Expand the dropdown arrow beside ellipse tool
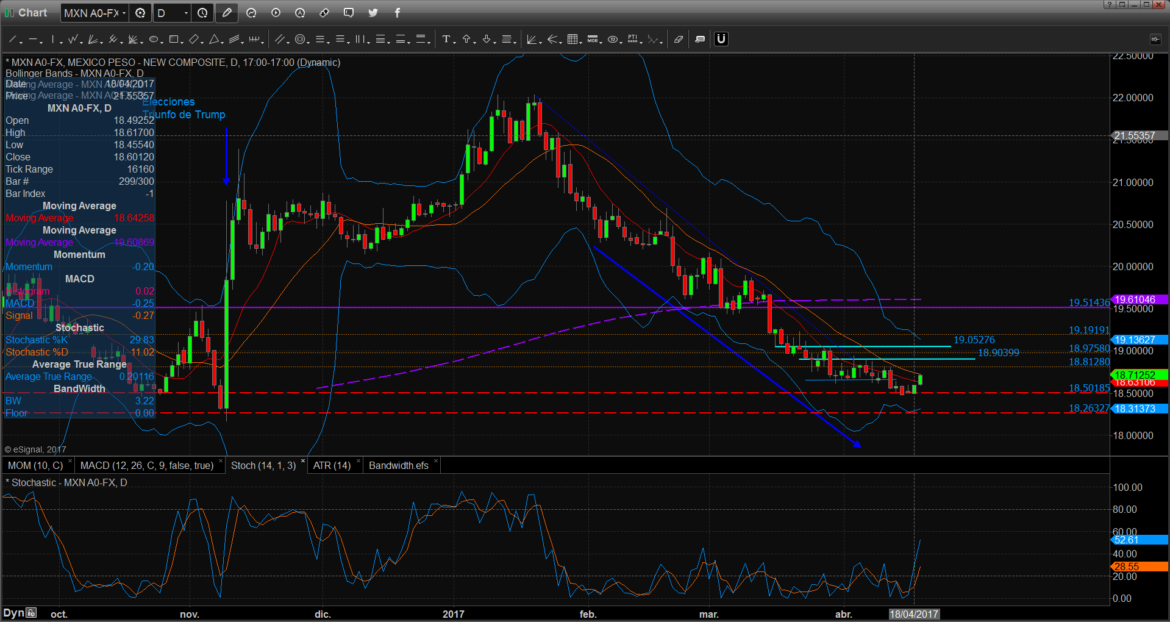 click(162, 42)
